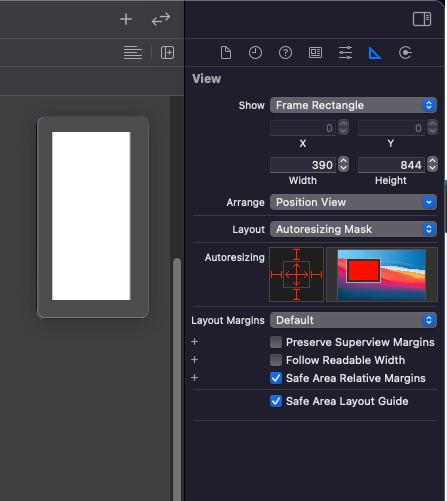Click plus beside Safe Area Relative Margins

coord(195,378)
